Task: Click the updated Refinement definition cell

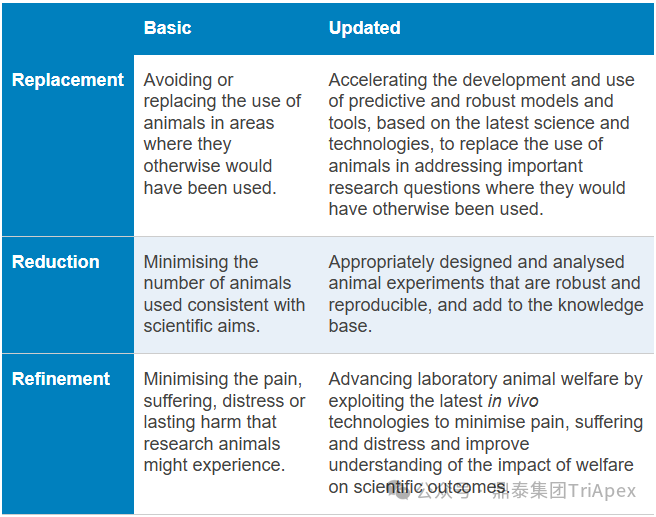Action: tap(485, 433)
